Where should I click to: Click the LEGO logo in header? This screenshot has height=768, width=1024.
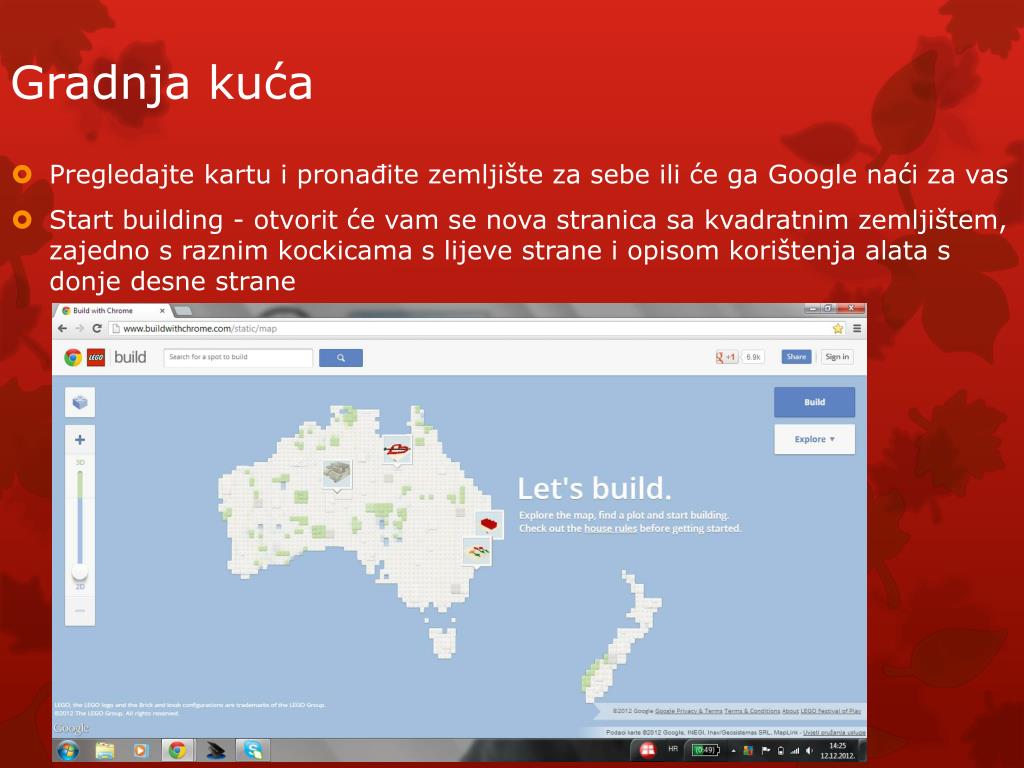pos(96,357)
